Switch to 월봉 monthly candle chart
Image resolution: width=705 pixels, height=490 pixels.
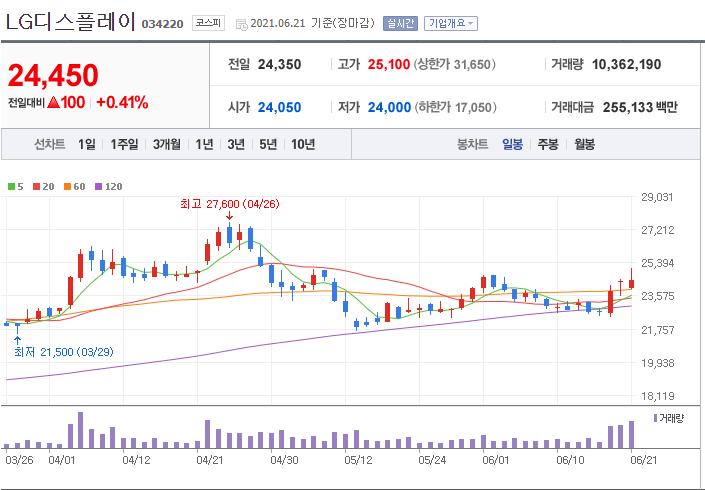pos(584,144)
